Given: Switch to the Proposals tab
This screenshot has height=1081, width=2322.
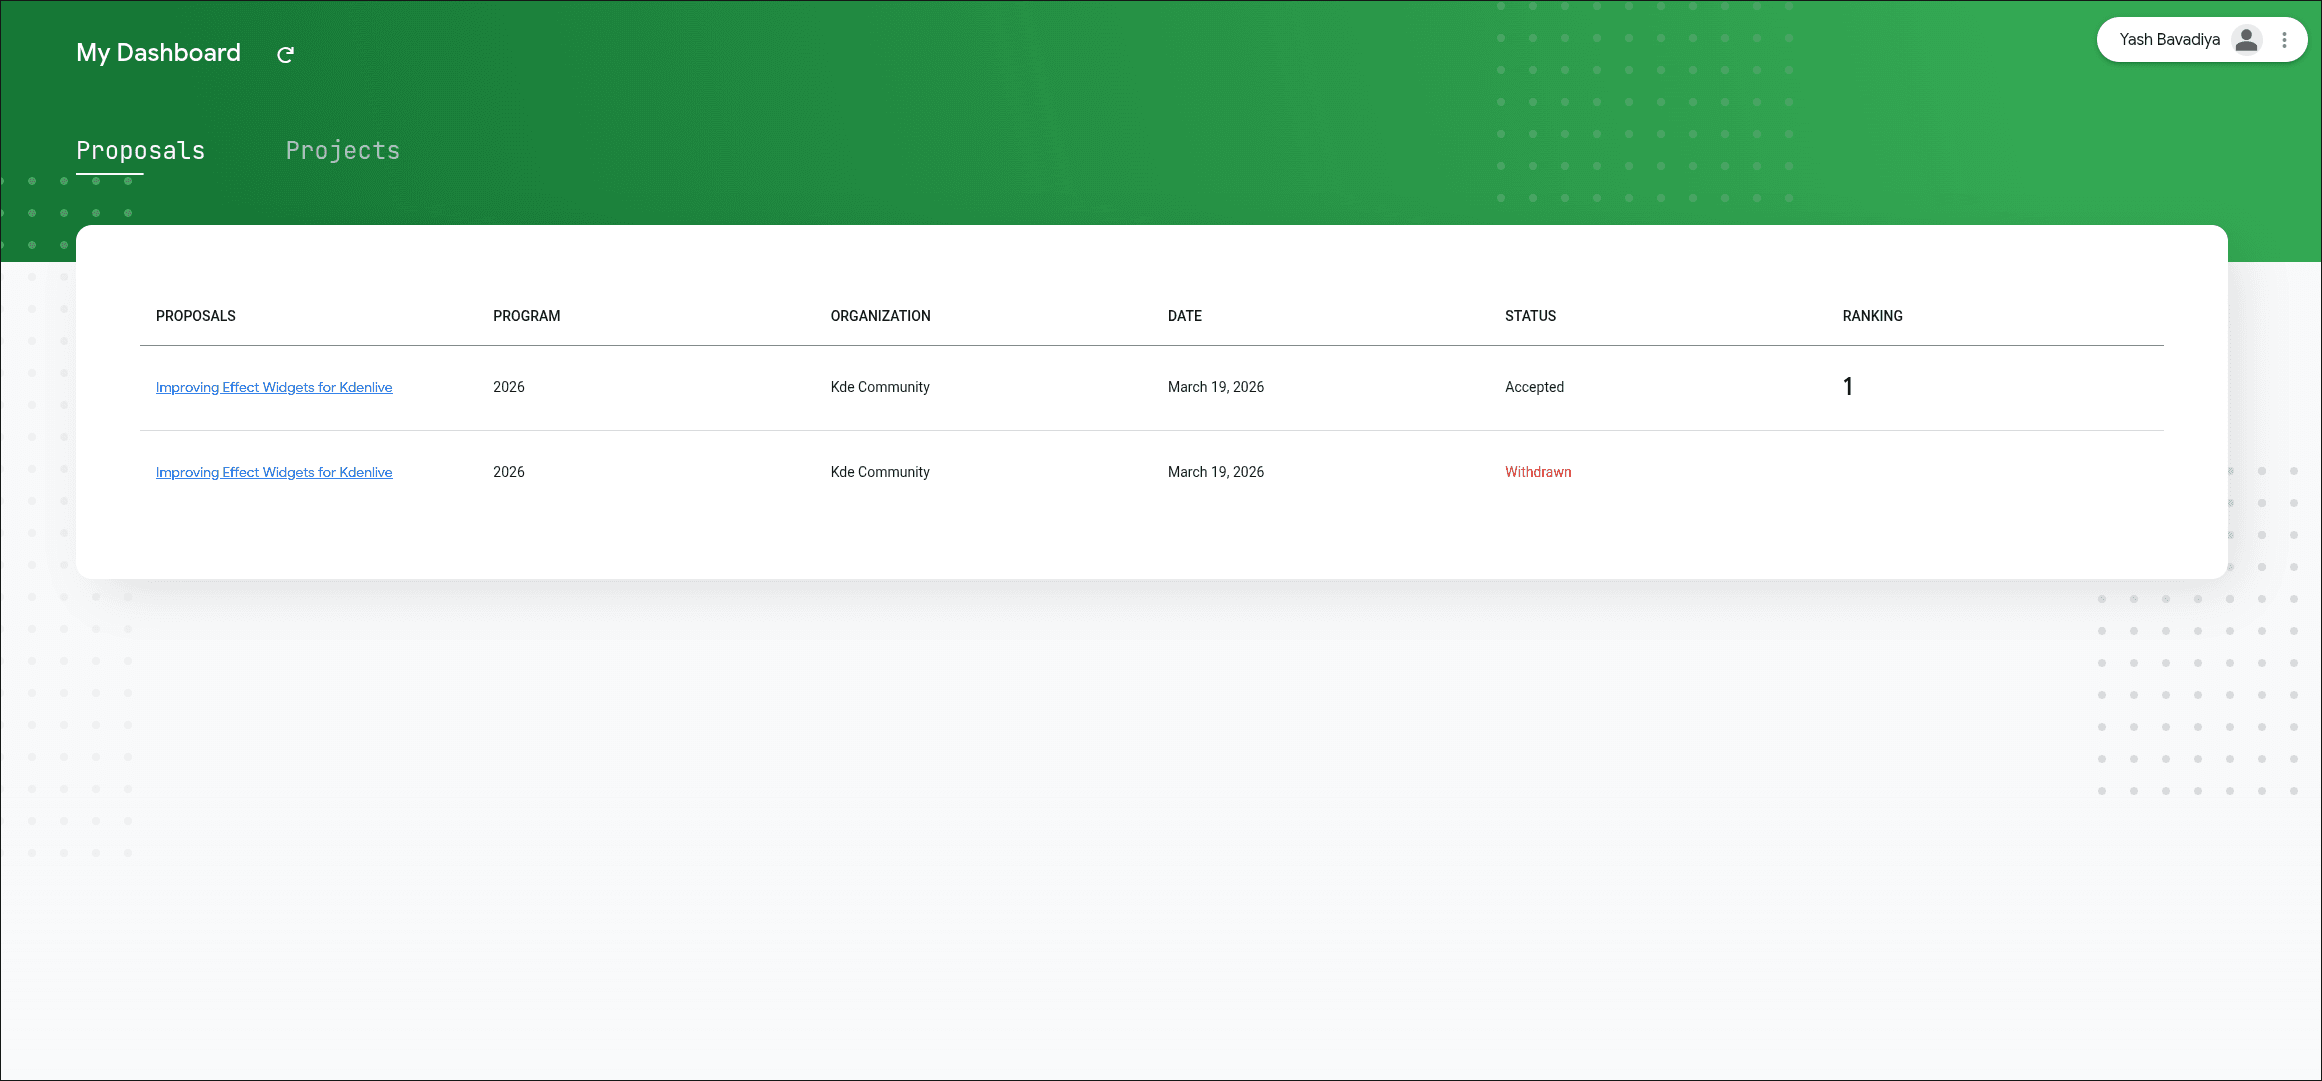Looking at the screenshot, I should [140, 151].
